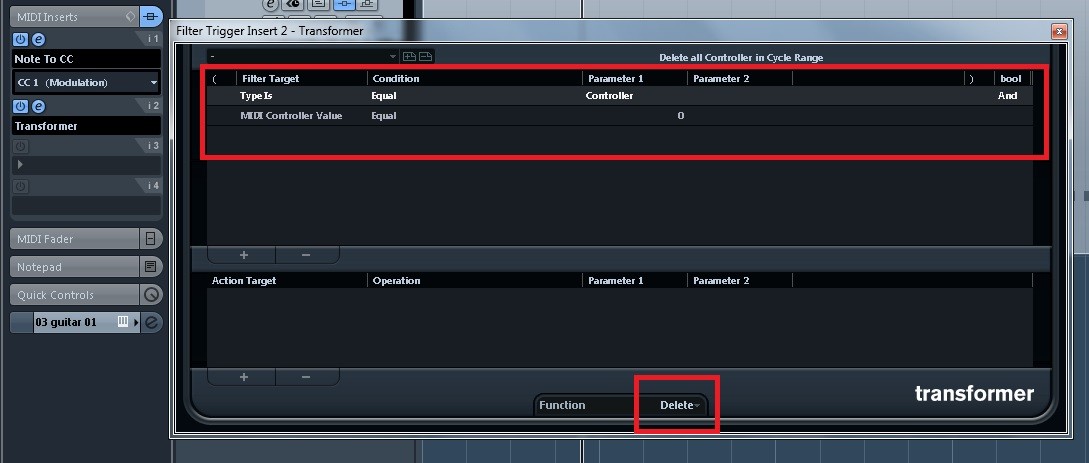Image resolution: width=1089 pixels, height=463 pixels.
Task: Add a filter condition line with plus
Action: (244, 255)
